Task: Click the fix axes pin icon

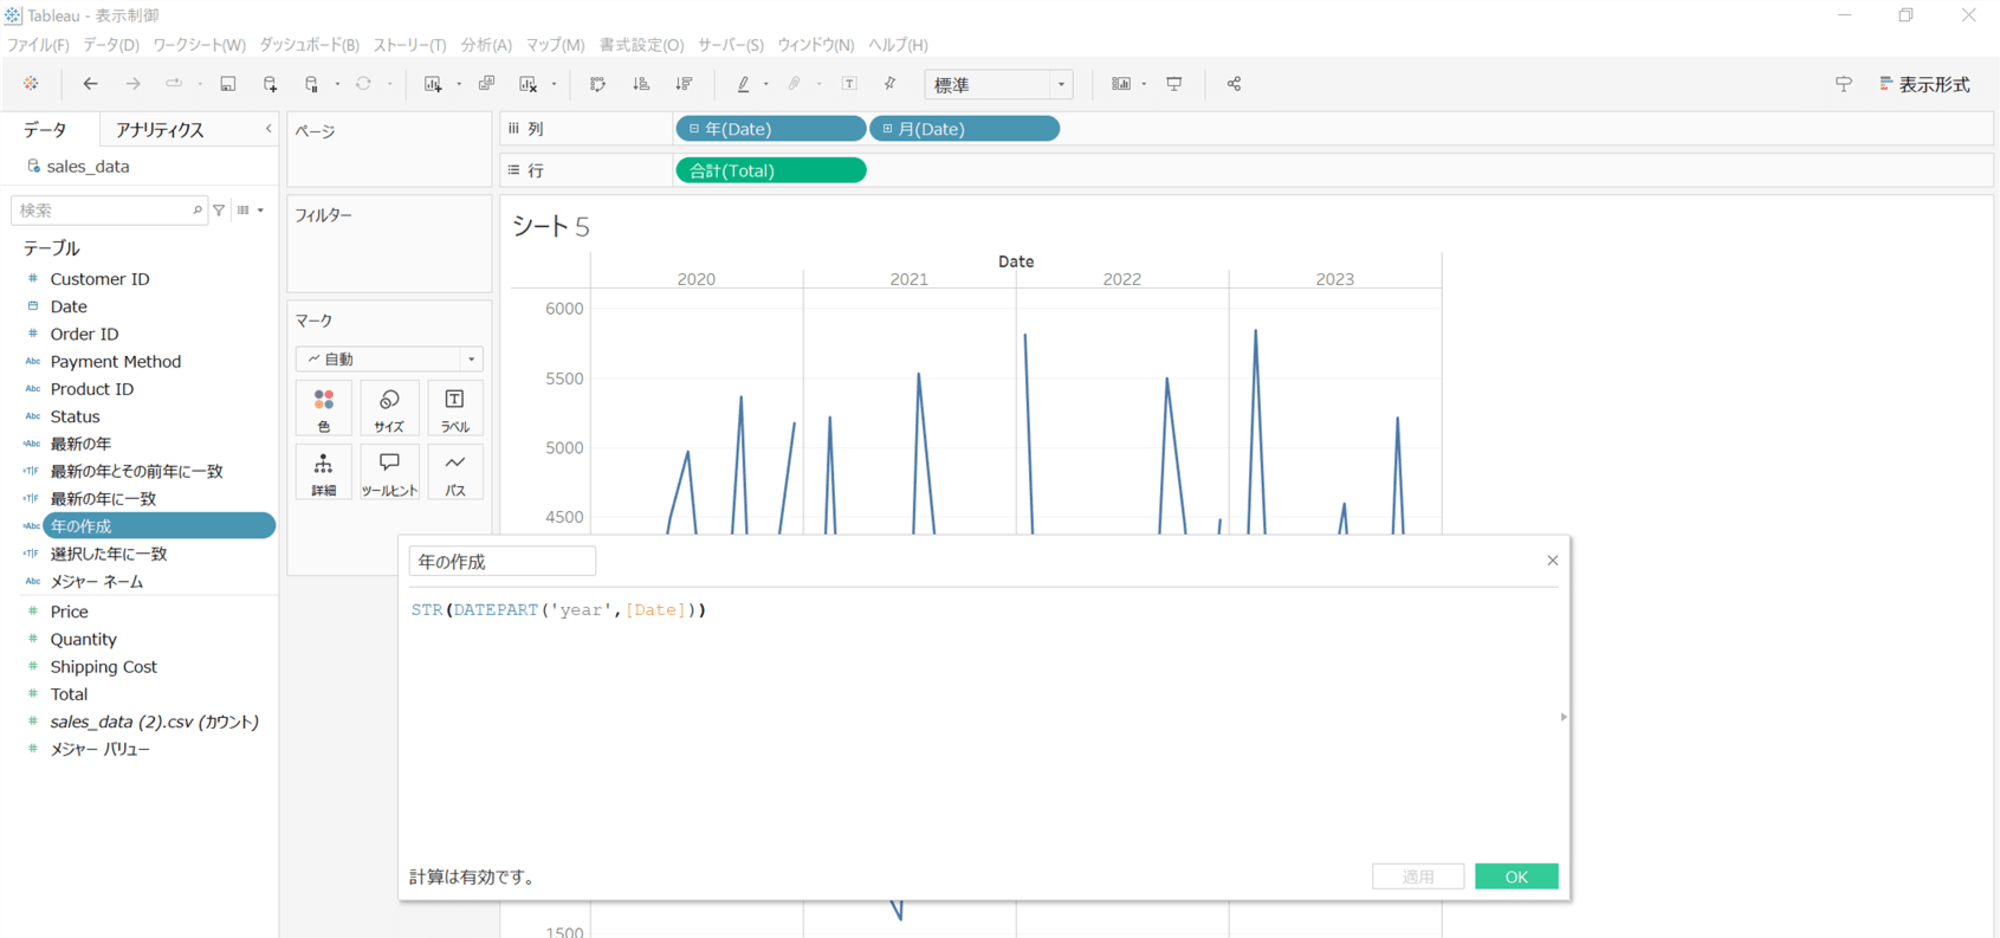Action: 890,84
